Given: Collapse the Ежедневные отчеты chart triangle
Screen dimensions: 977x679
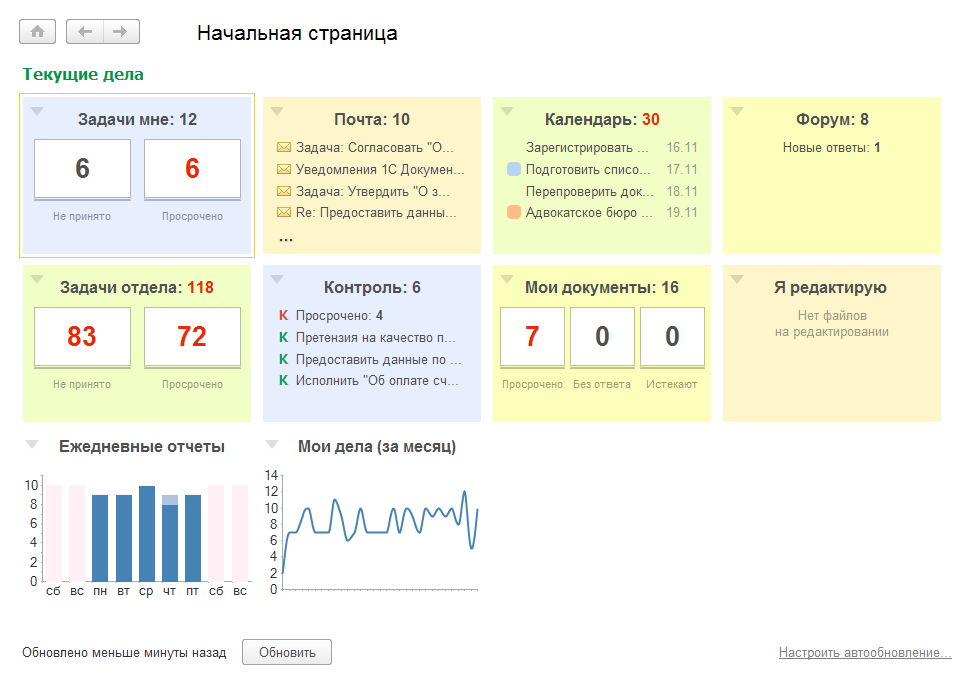Looking at the screenshot, I should pos(32,444).
